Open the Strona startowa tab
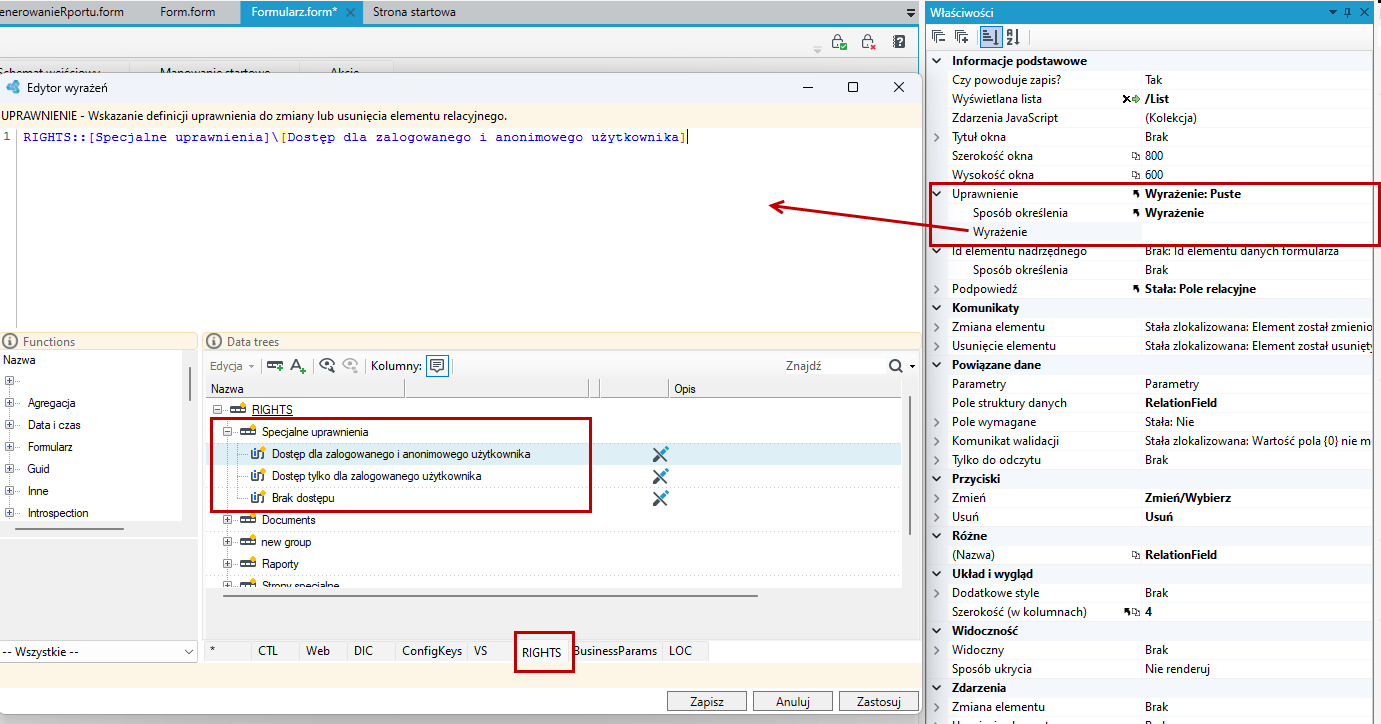 coord(414,13)
